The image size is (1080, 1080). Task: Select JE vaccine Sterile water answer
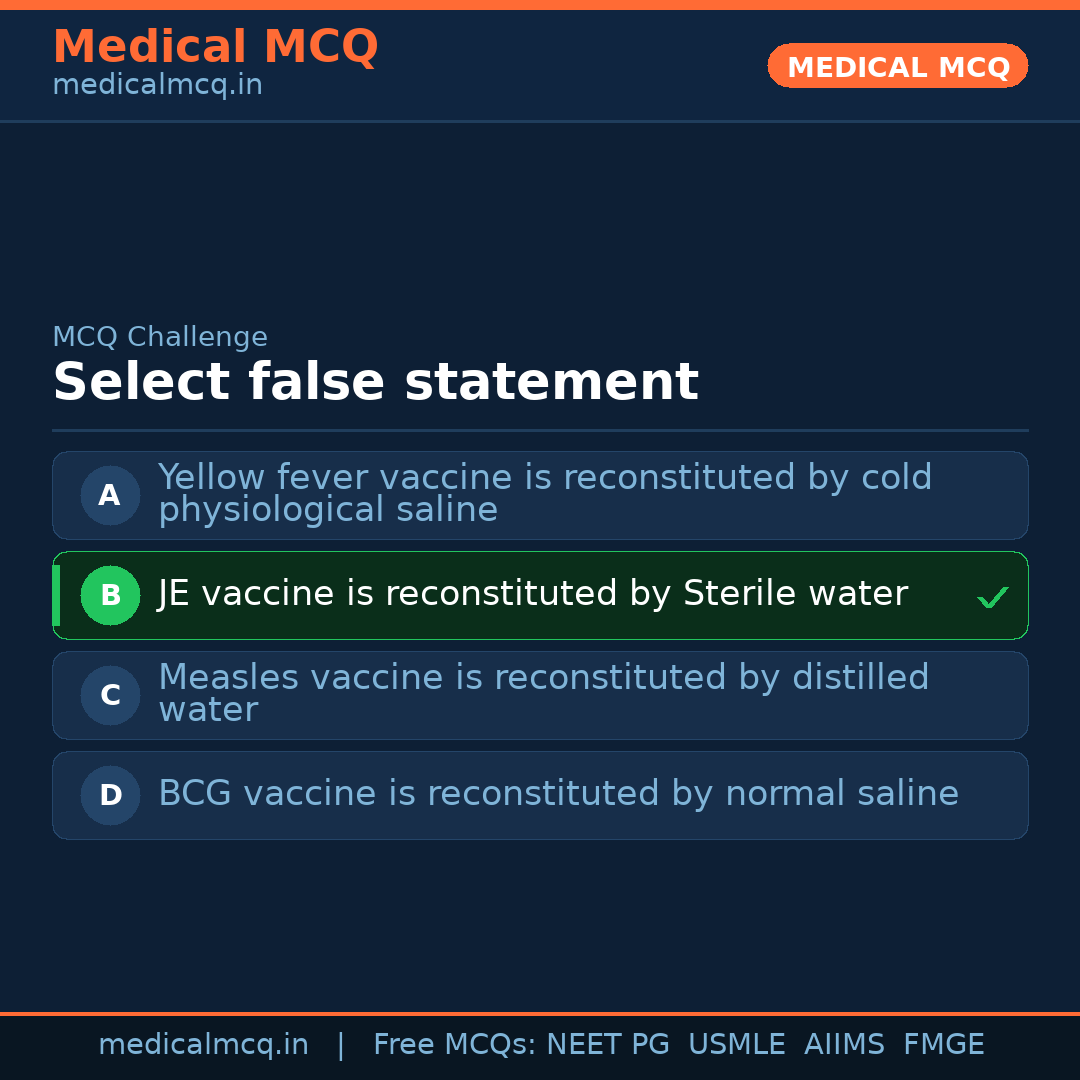tap(532, 594)
